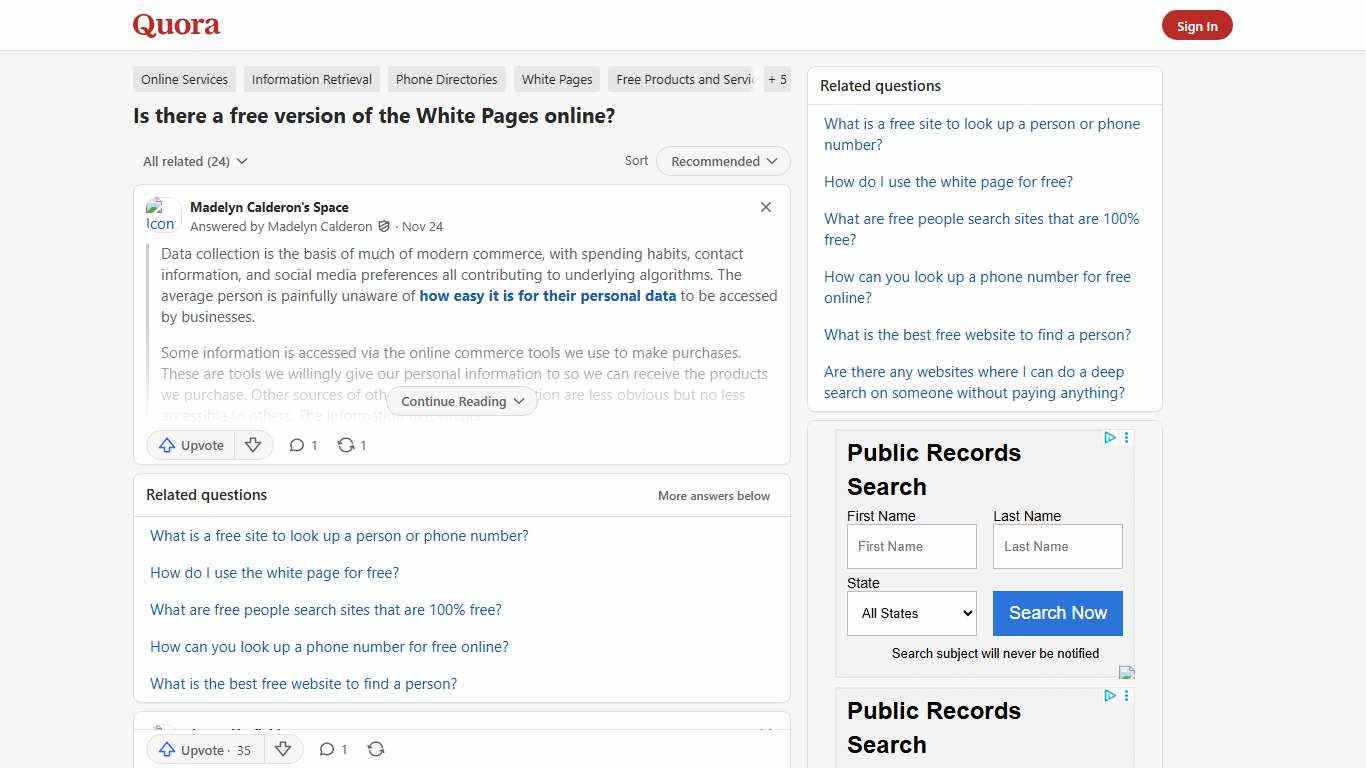1366x768 pixels.
Task: Open the ad options three-dot menu
Action: coord(1126,438)
